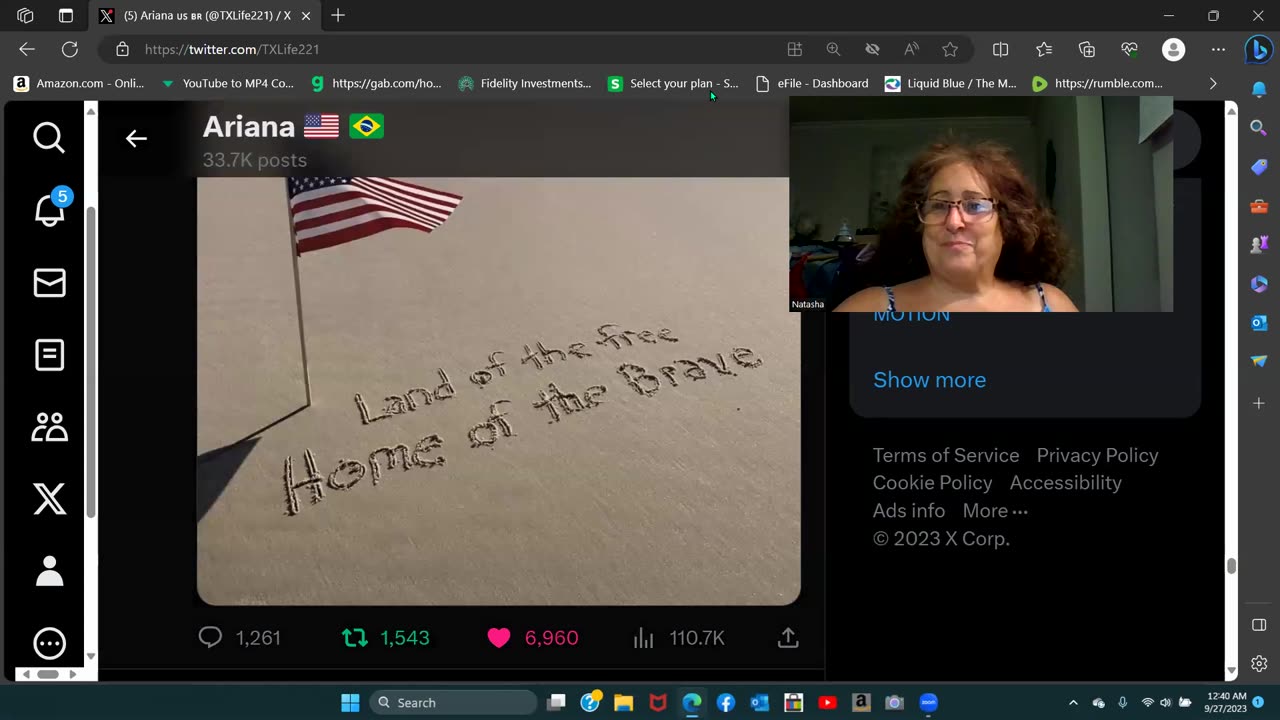Open Edge sidebar settings gear
The height and width of the screenshot is (720, 1280).
click(x=1259, y=663)
